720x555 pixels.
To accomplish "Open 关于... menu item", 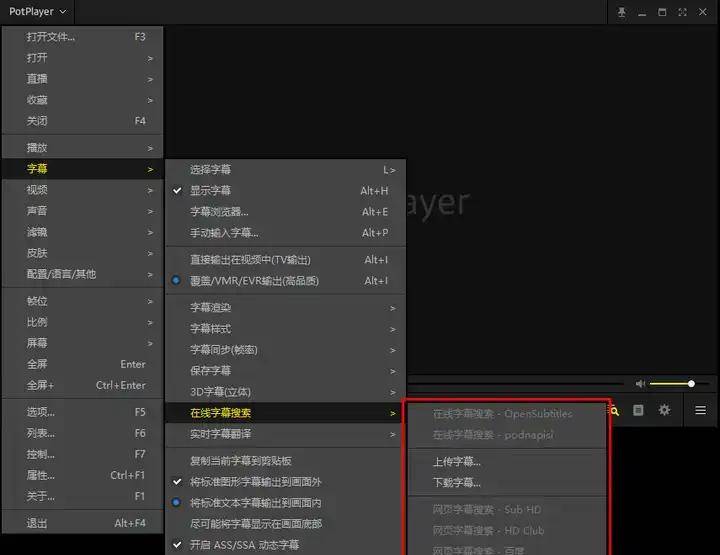I will (x=83, y=496).
